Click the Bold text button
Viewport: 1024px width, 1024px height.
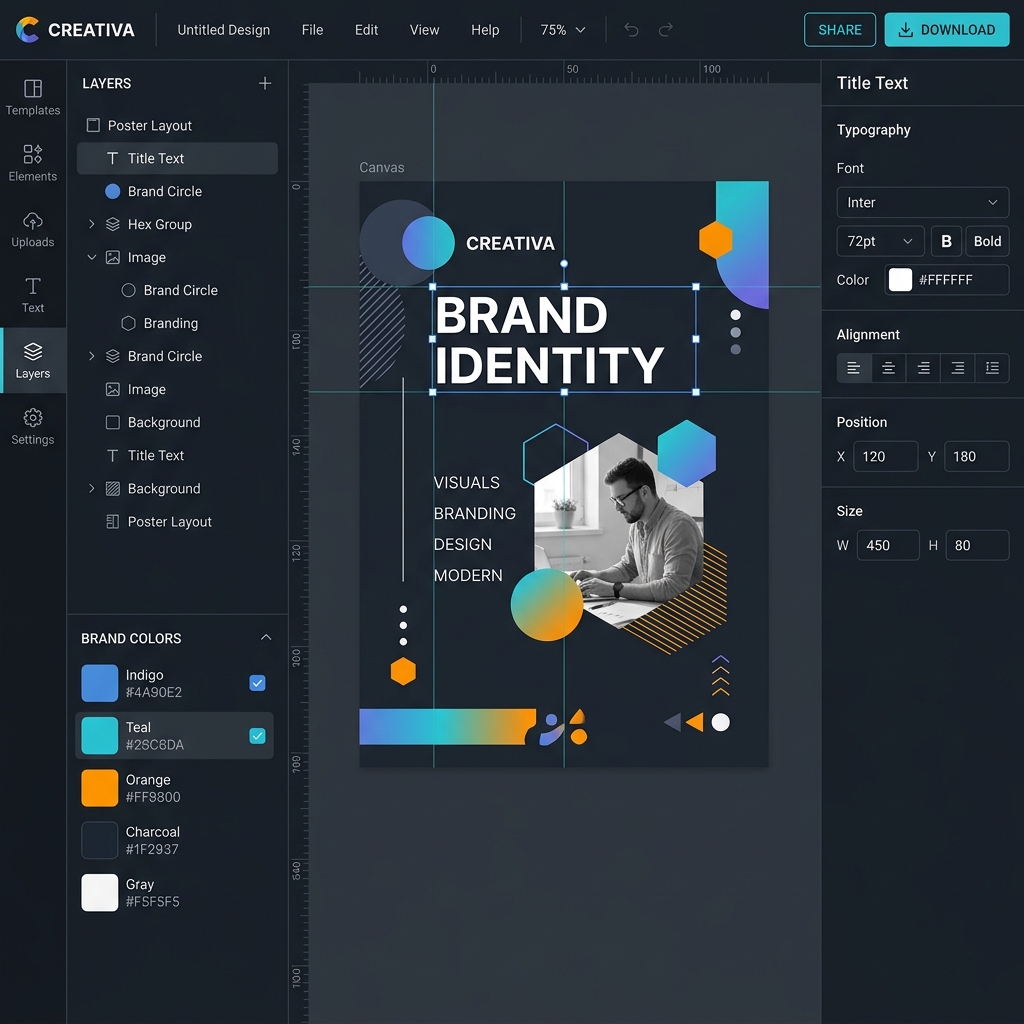pos(987,241)
